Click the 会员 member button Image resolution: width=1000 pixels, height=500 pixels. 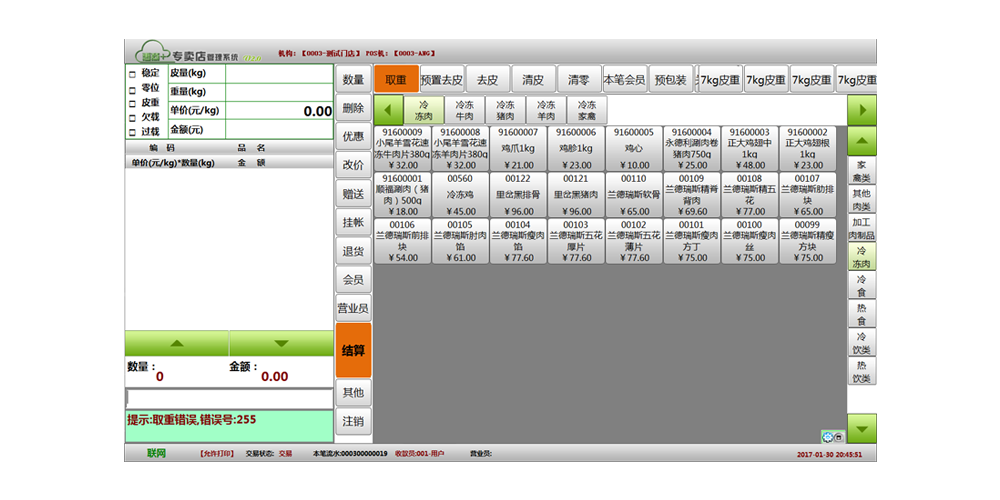(x=353, y=280)
